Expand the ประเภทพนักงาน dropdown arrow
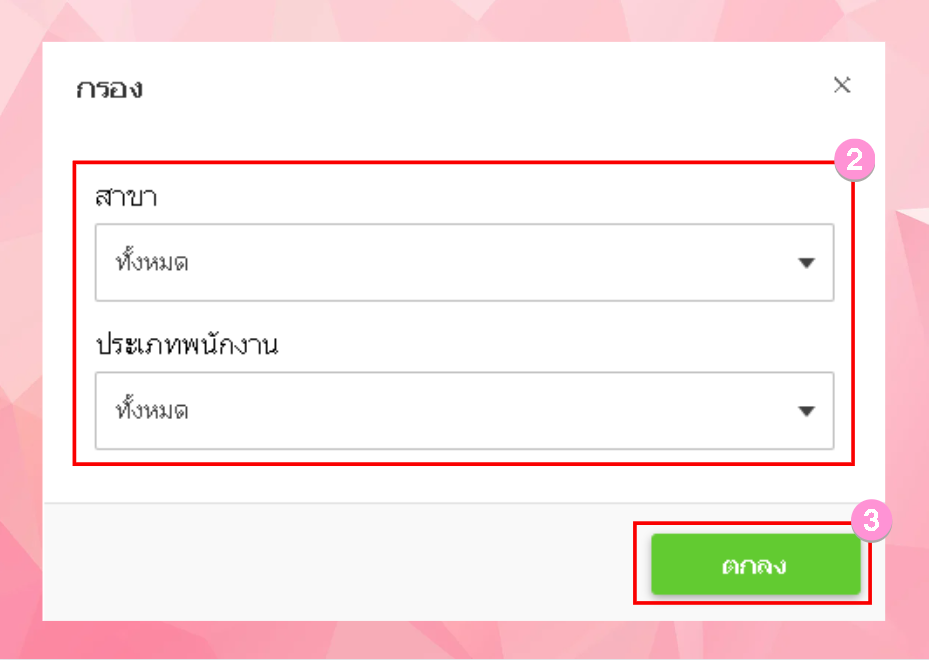929x660 pixels. click(x=806, y=411)
